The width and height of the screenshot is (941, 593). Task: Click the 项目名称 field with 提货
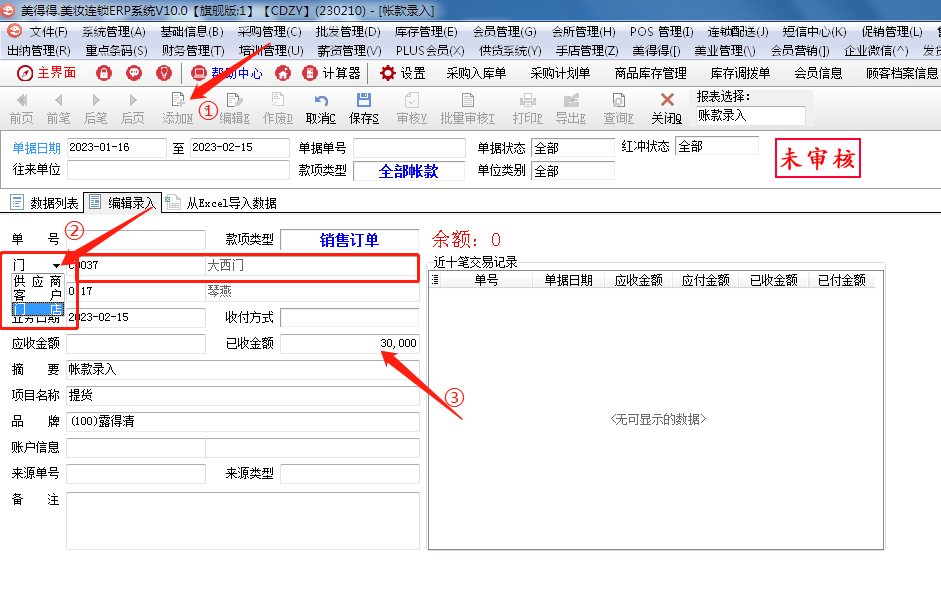click(243, 396)
